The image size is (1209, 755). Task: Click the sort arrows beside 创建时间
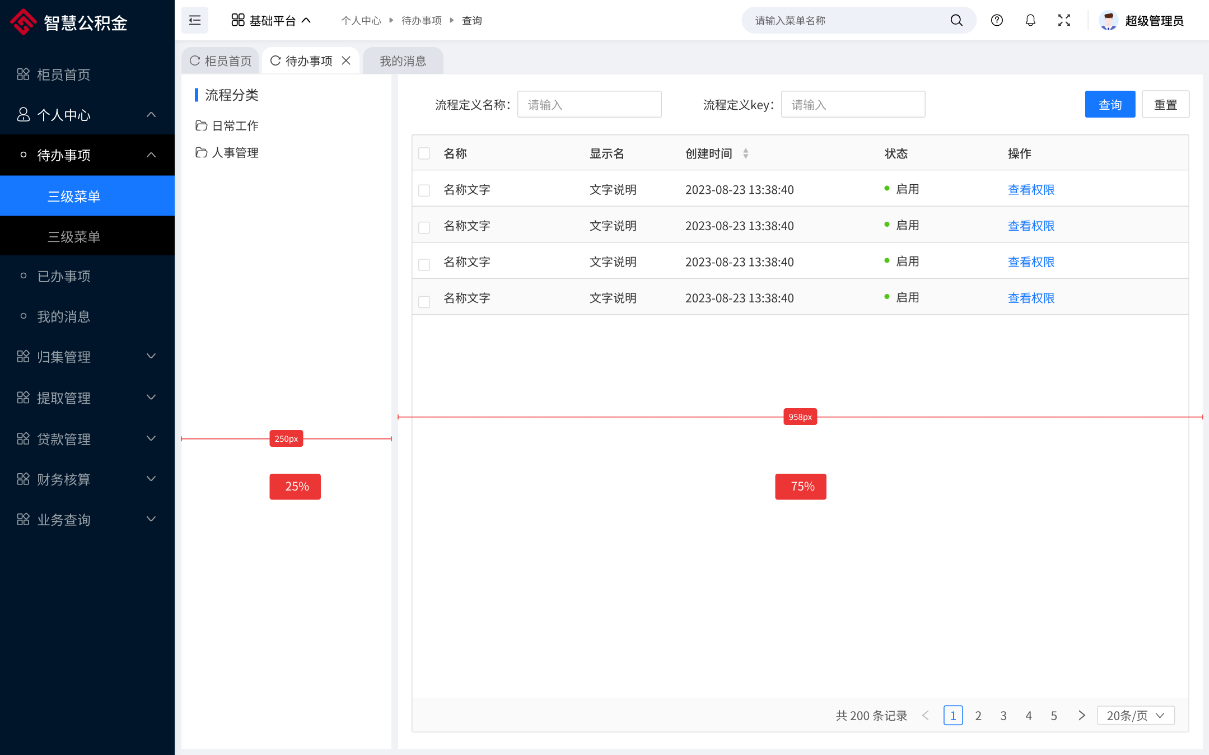pyautogui.click(x=745, y=154)
